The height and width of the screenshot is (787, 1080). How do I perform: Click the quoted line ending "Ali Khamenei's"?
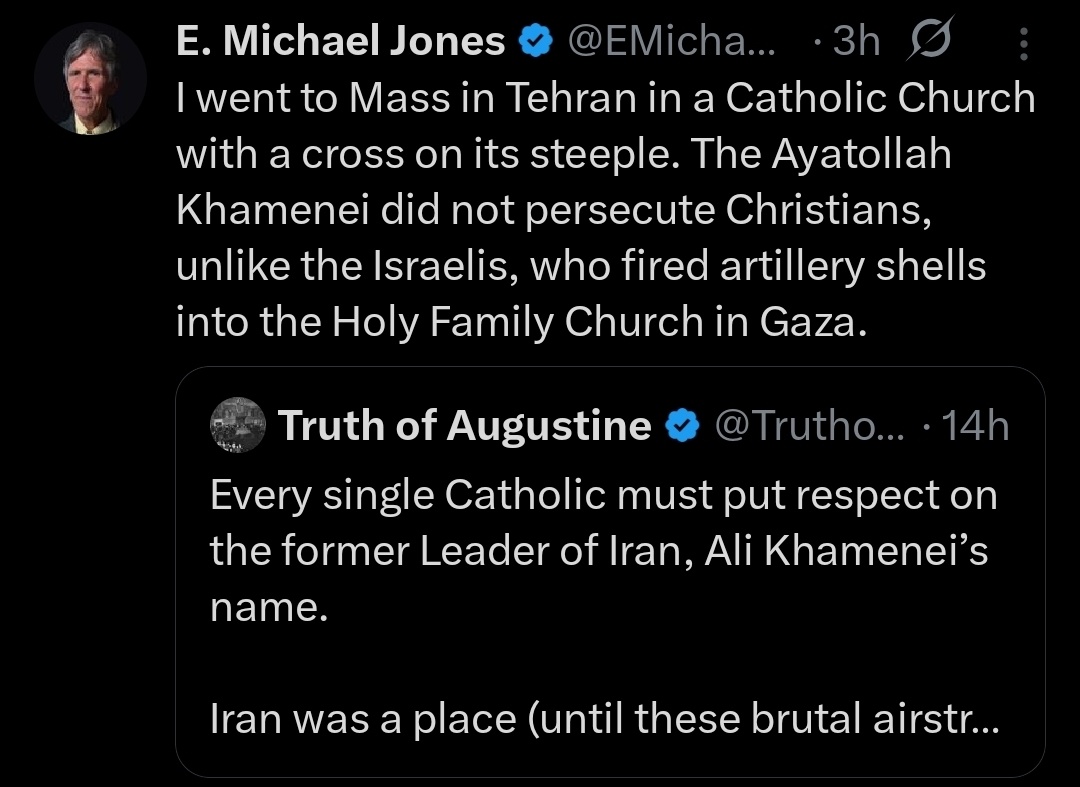pos(598,553)
